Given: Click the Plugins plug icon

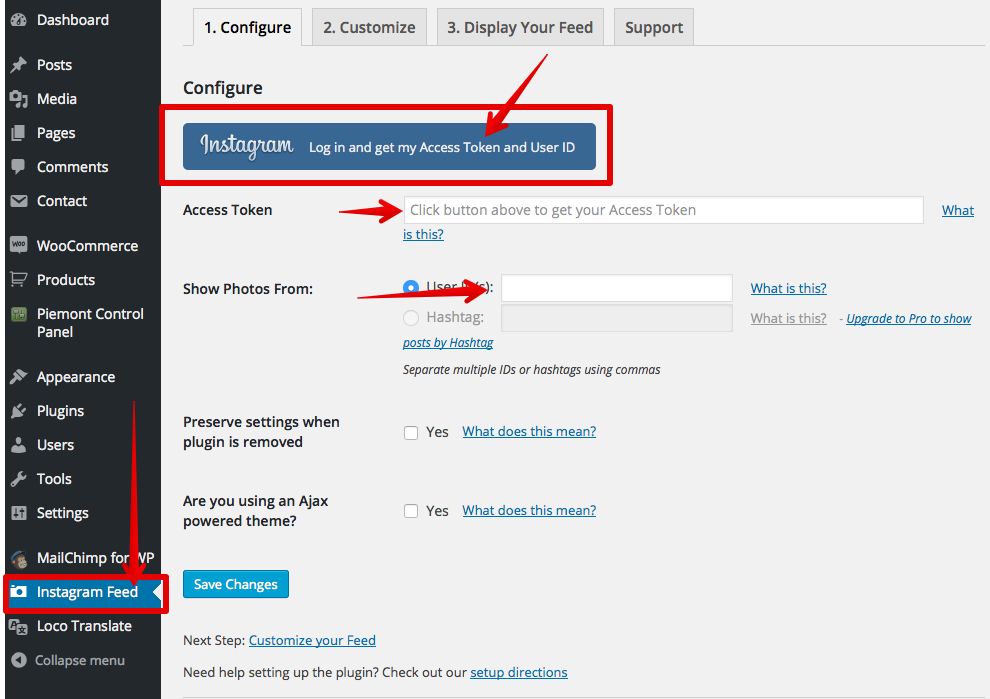Looking at the screenshot, I should click(x=18, y=411).
